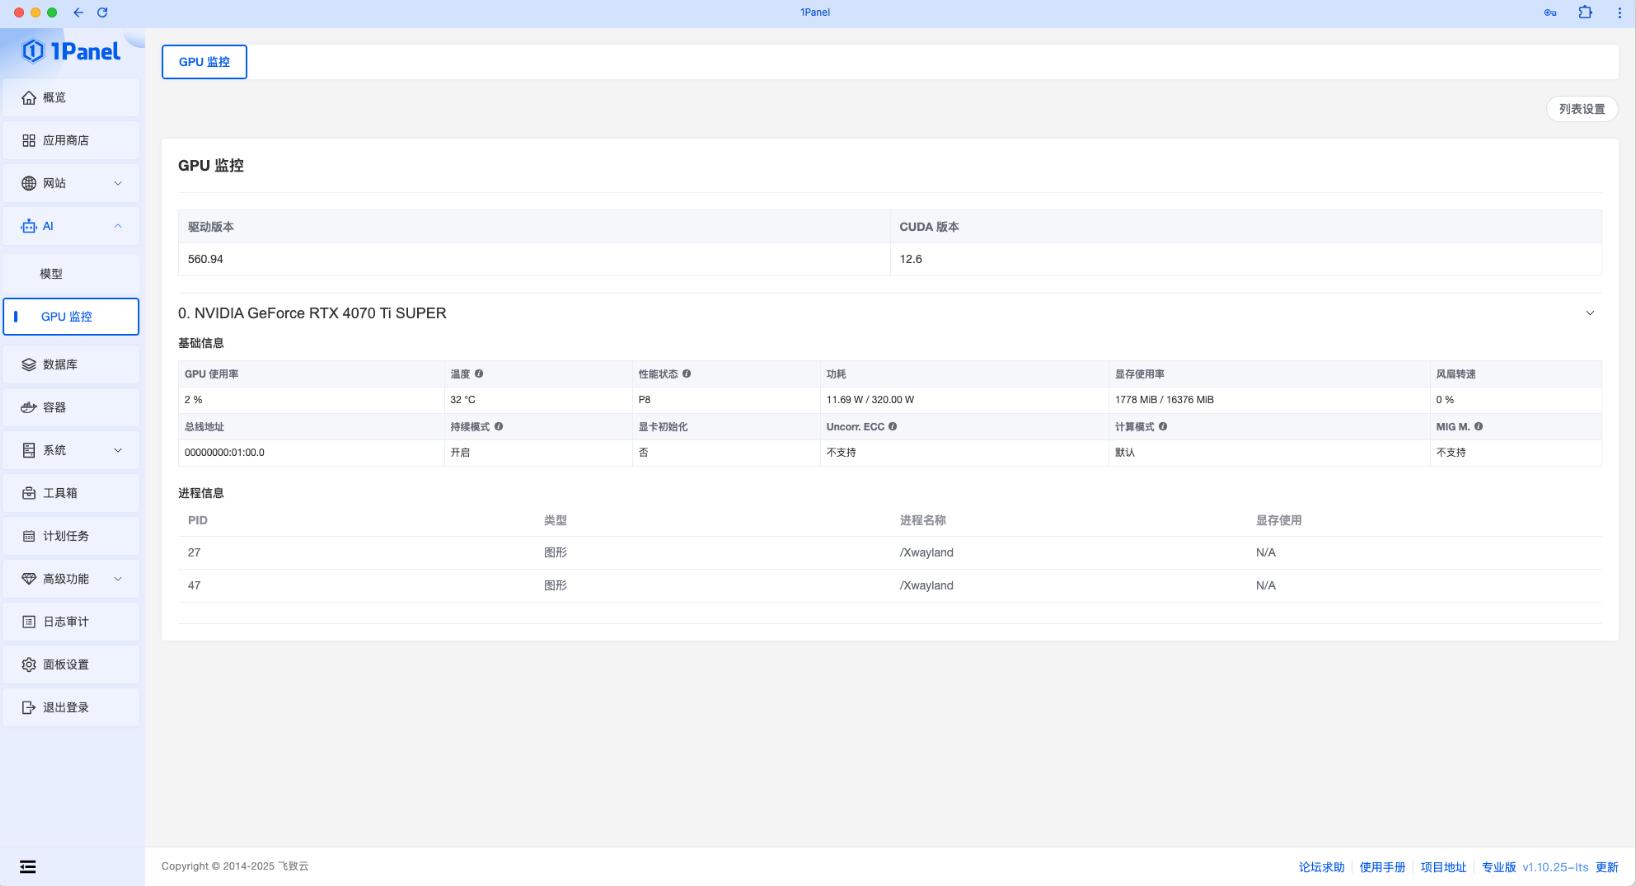
Task: Reload the page with refresh icon
Action: [102, 13]
